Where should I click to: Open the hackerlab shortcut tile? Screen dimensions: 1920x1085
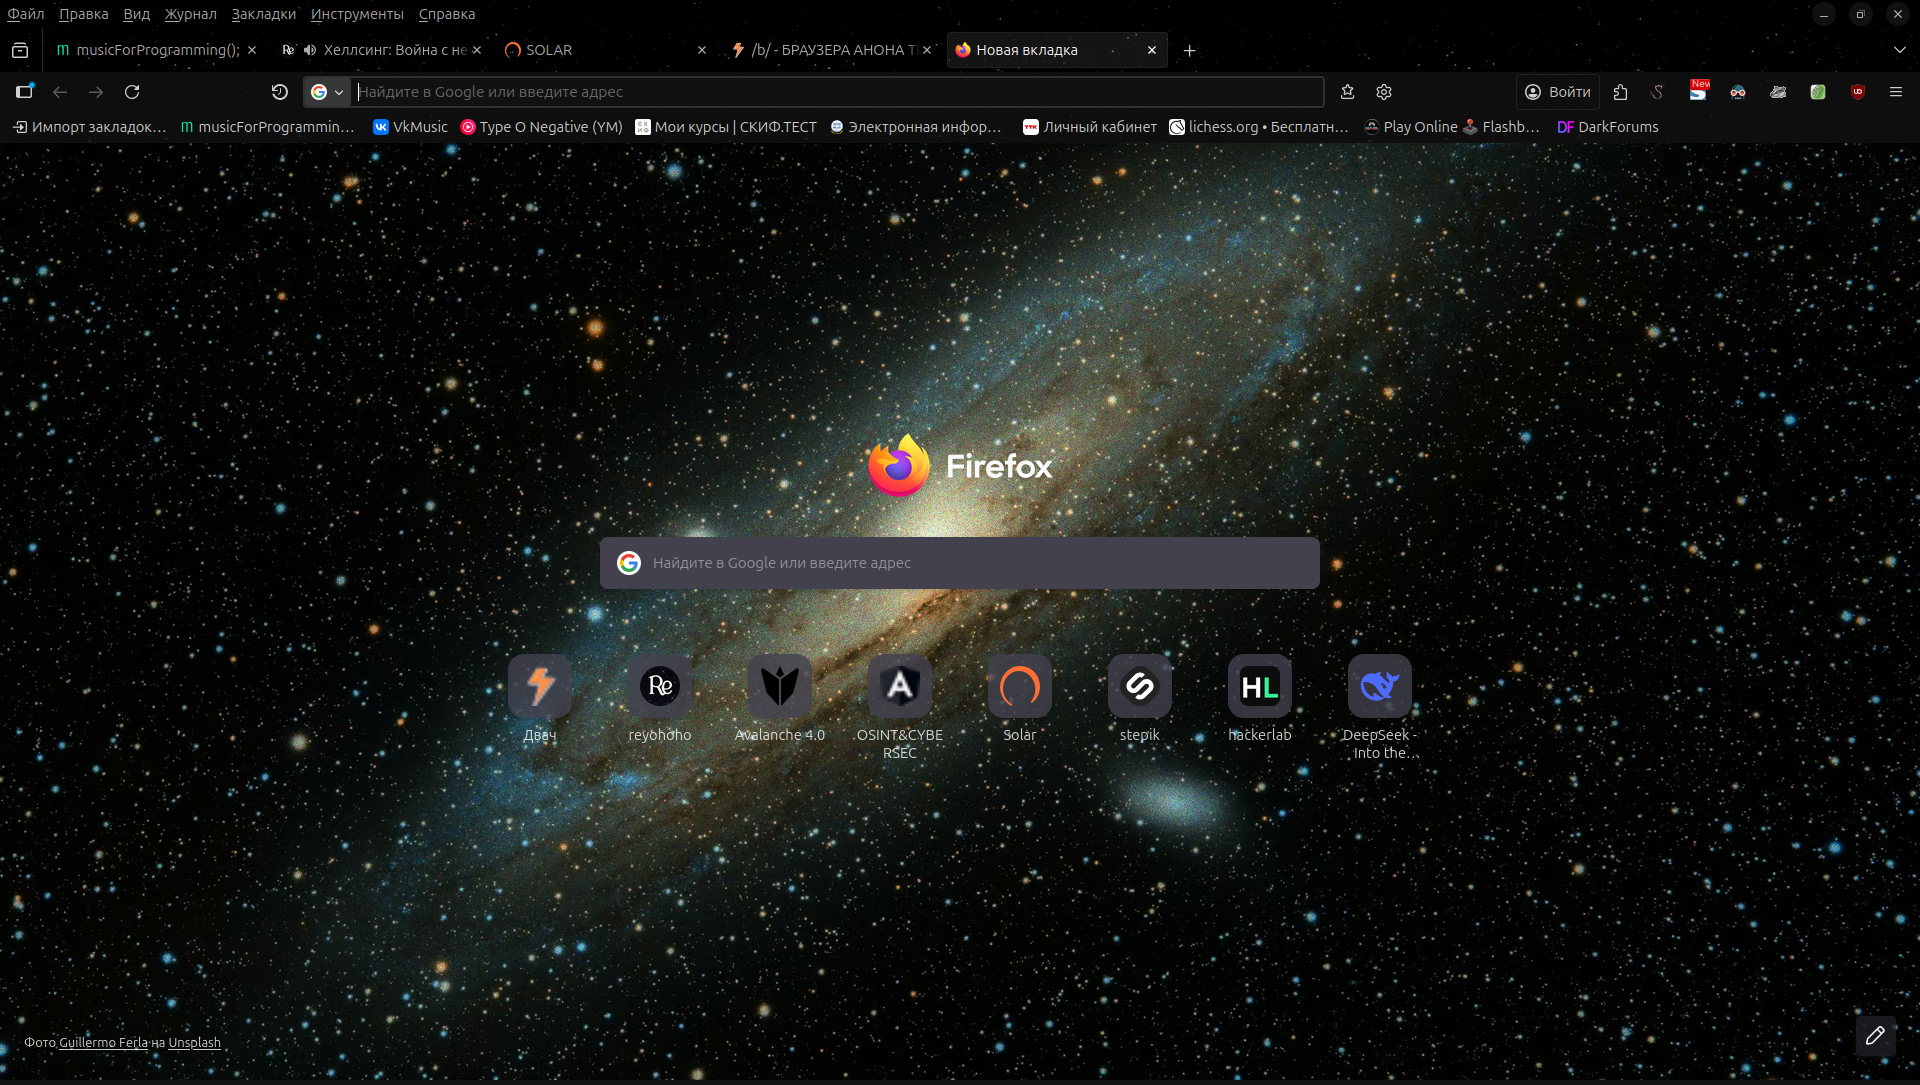(x=1259, y=687)
